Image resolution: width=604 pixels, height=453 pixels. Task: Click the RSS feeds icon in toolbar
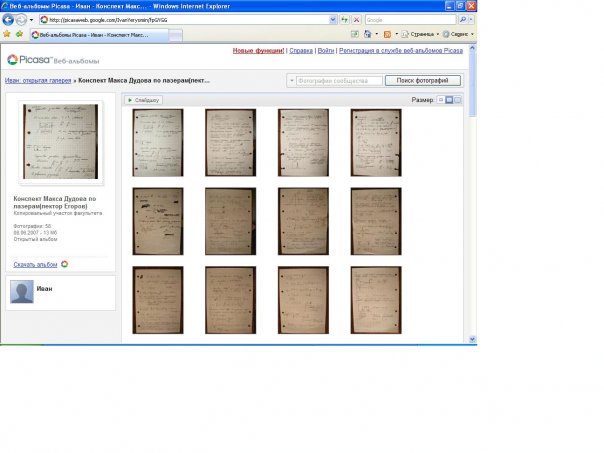pos(388,34)
